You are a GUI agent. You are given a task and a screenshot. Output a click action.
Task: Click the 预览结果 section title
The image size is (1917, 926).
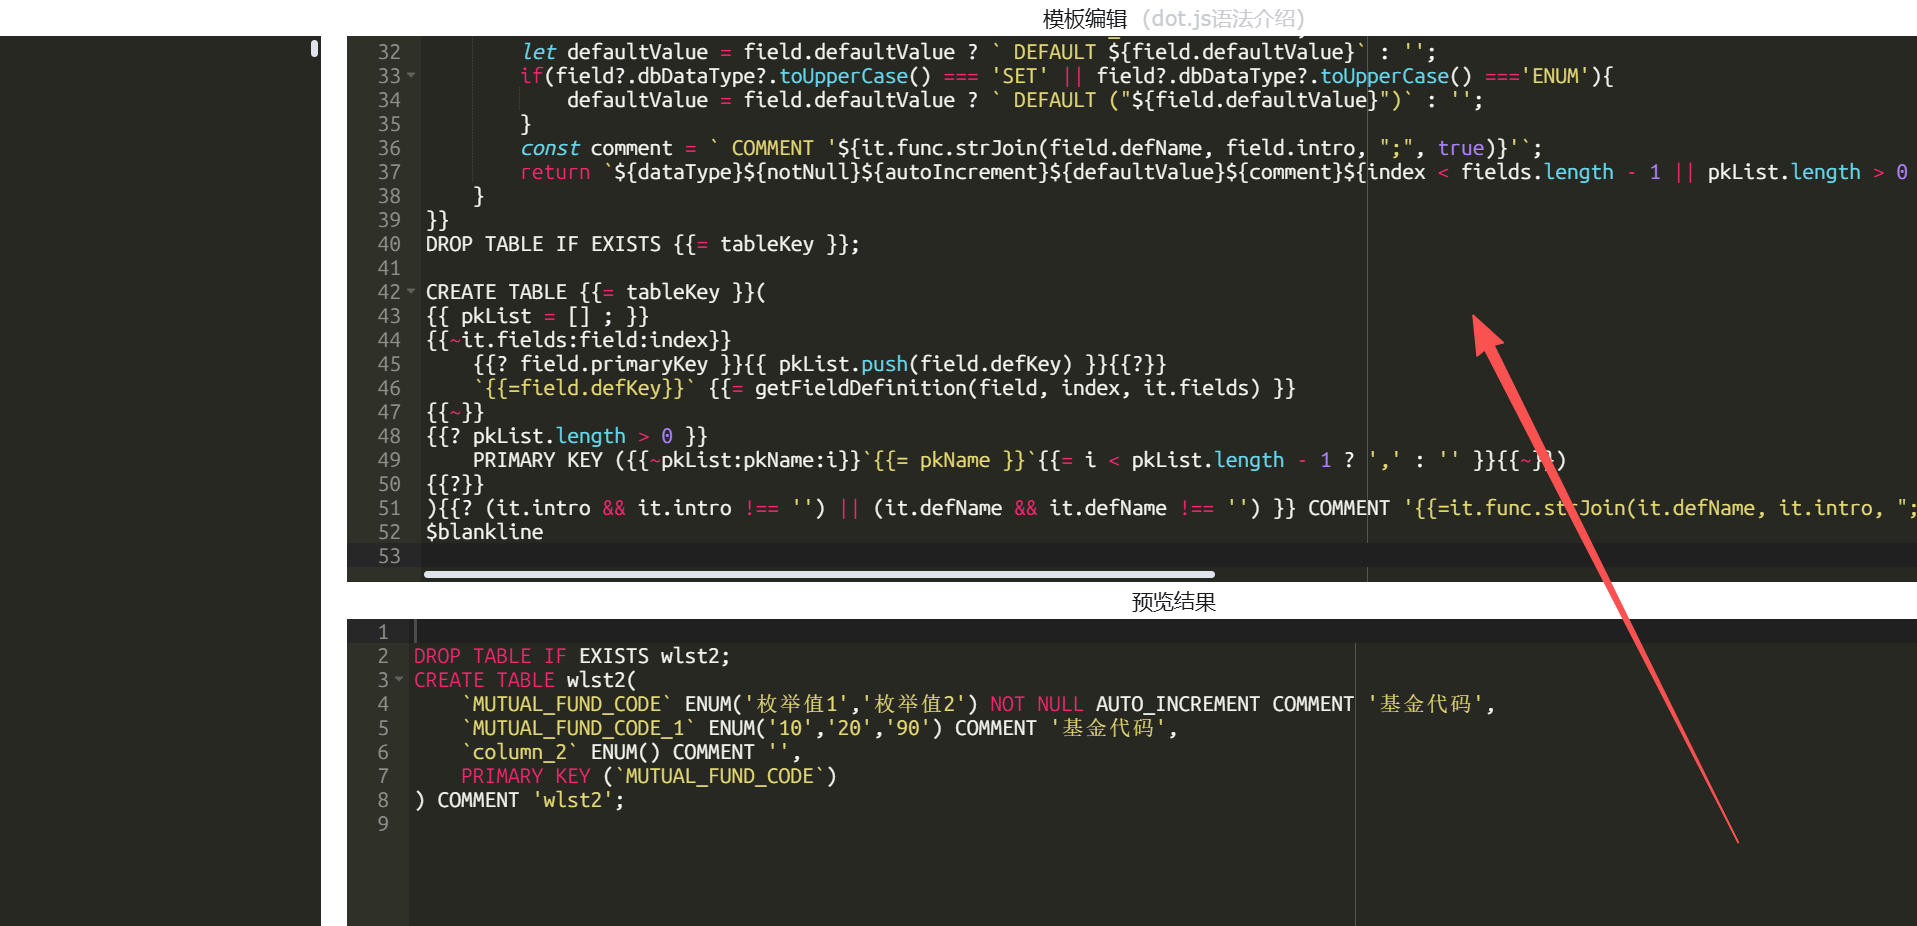(x=1173, y=602)
